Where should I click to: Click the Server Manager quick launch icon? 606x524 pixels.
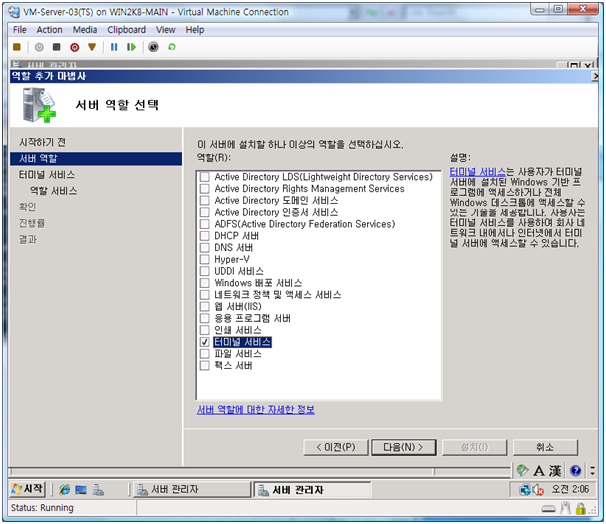[98, 490]
